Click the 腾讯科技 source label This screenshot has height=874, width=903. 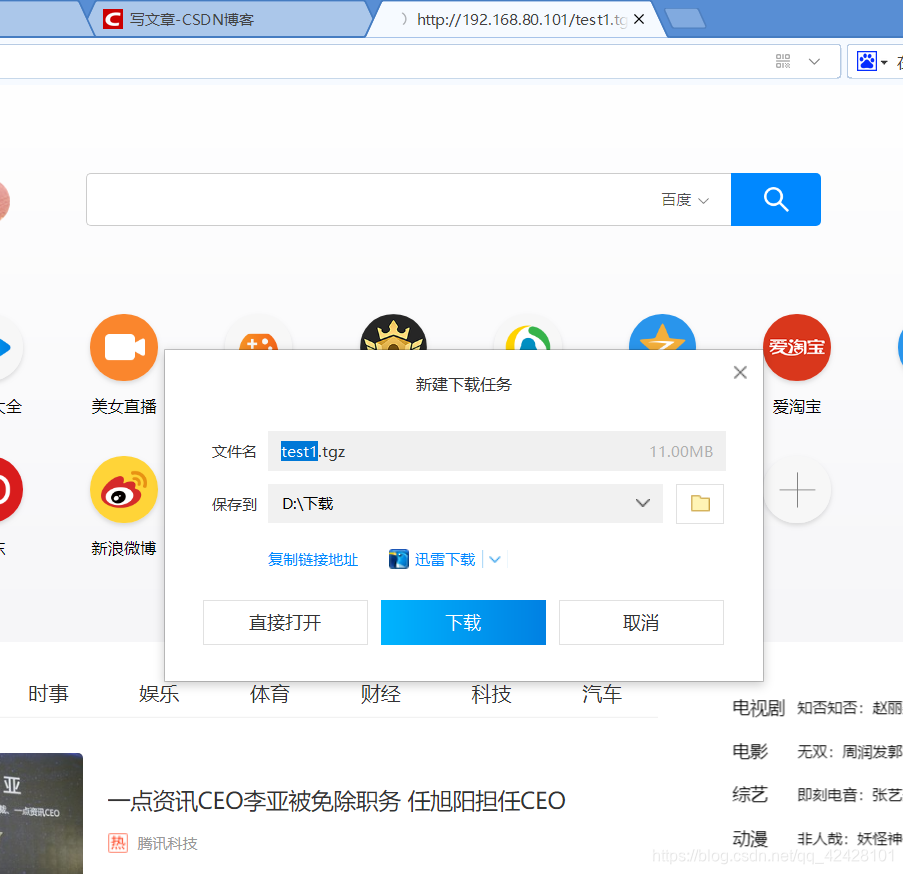[167, 843]
